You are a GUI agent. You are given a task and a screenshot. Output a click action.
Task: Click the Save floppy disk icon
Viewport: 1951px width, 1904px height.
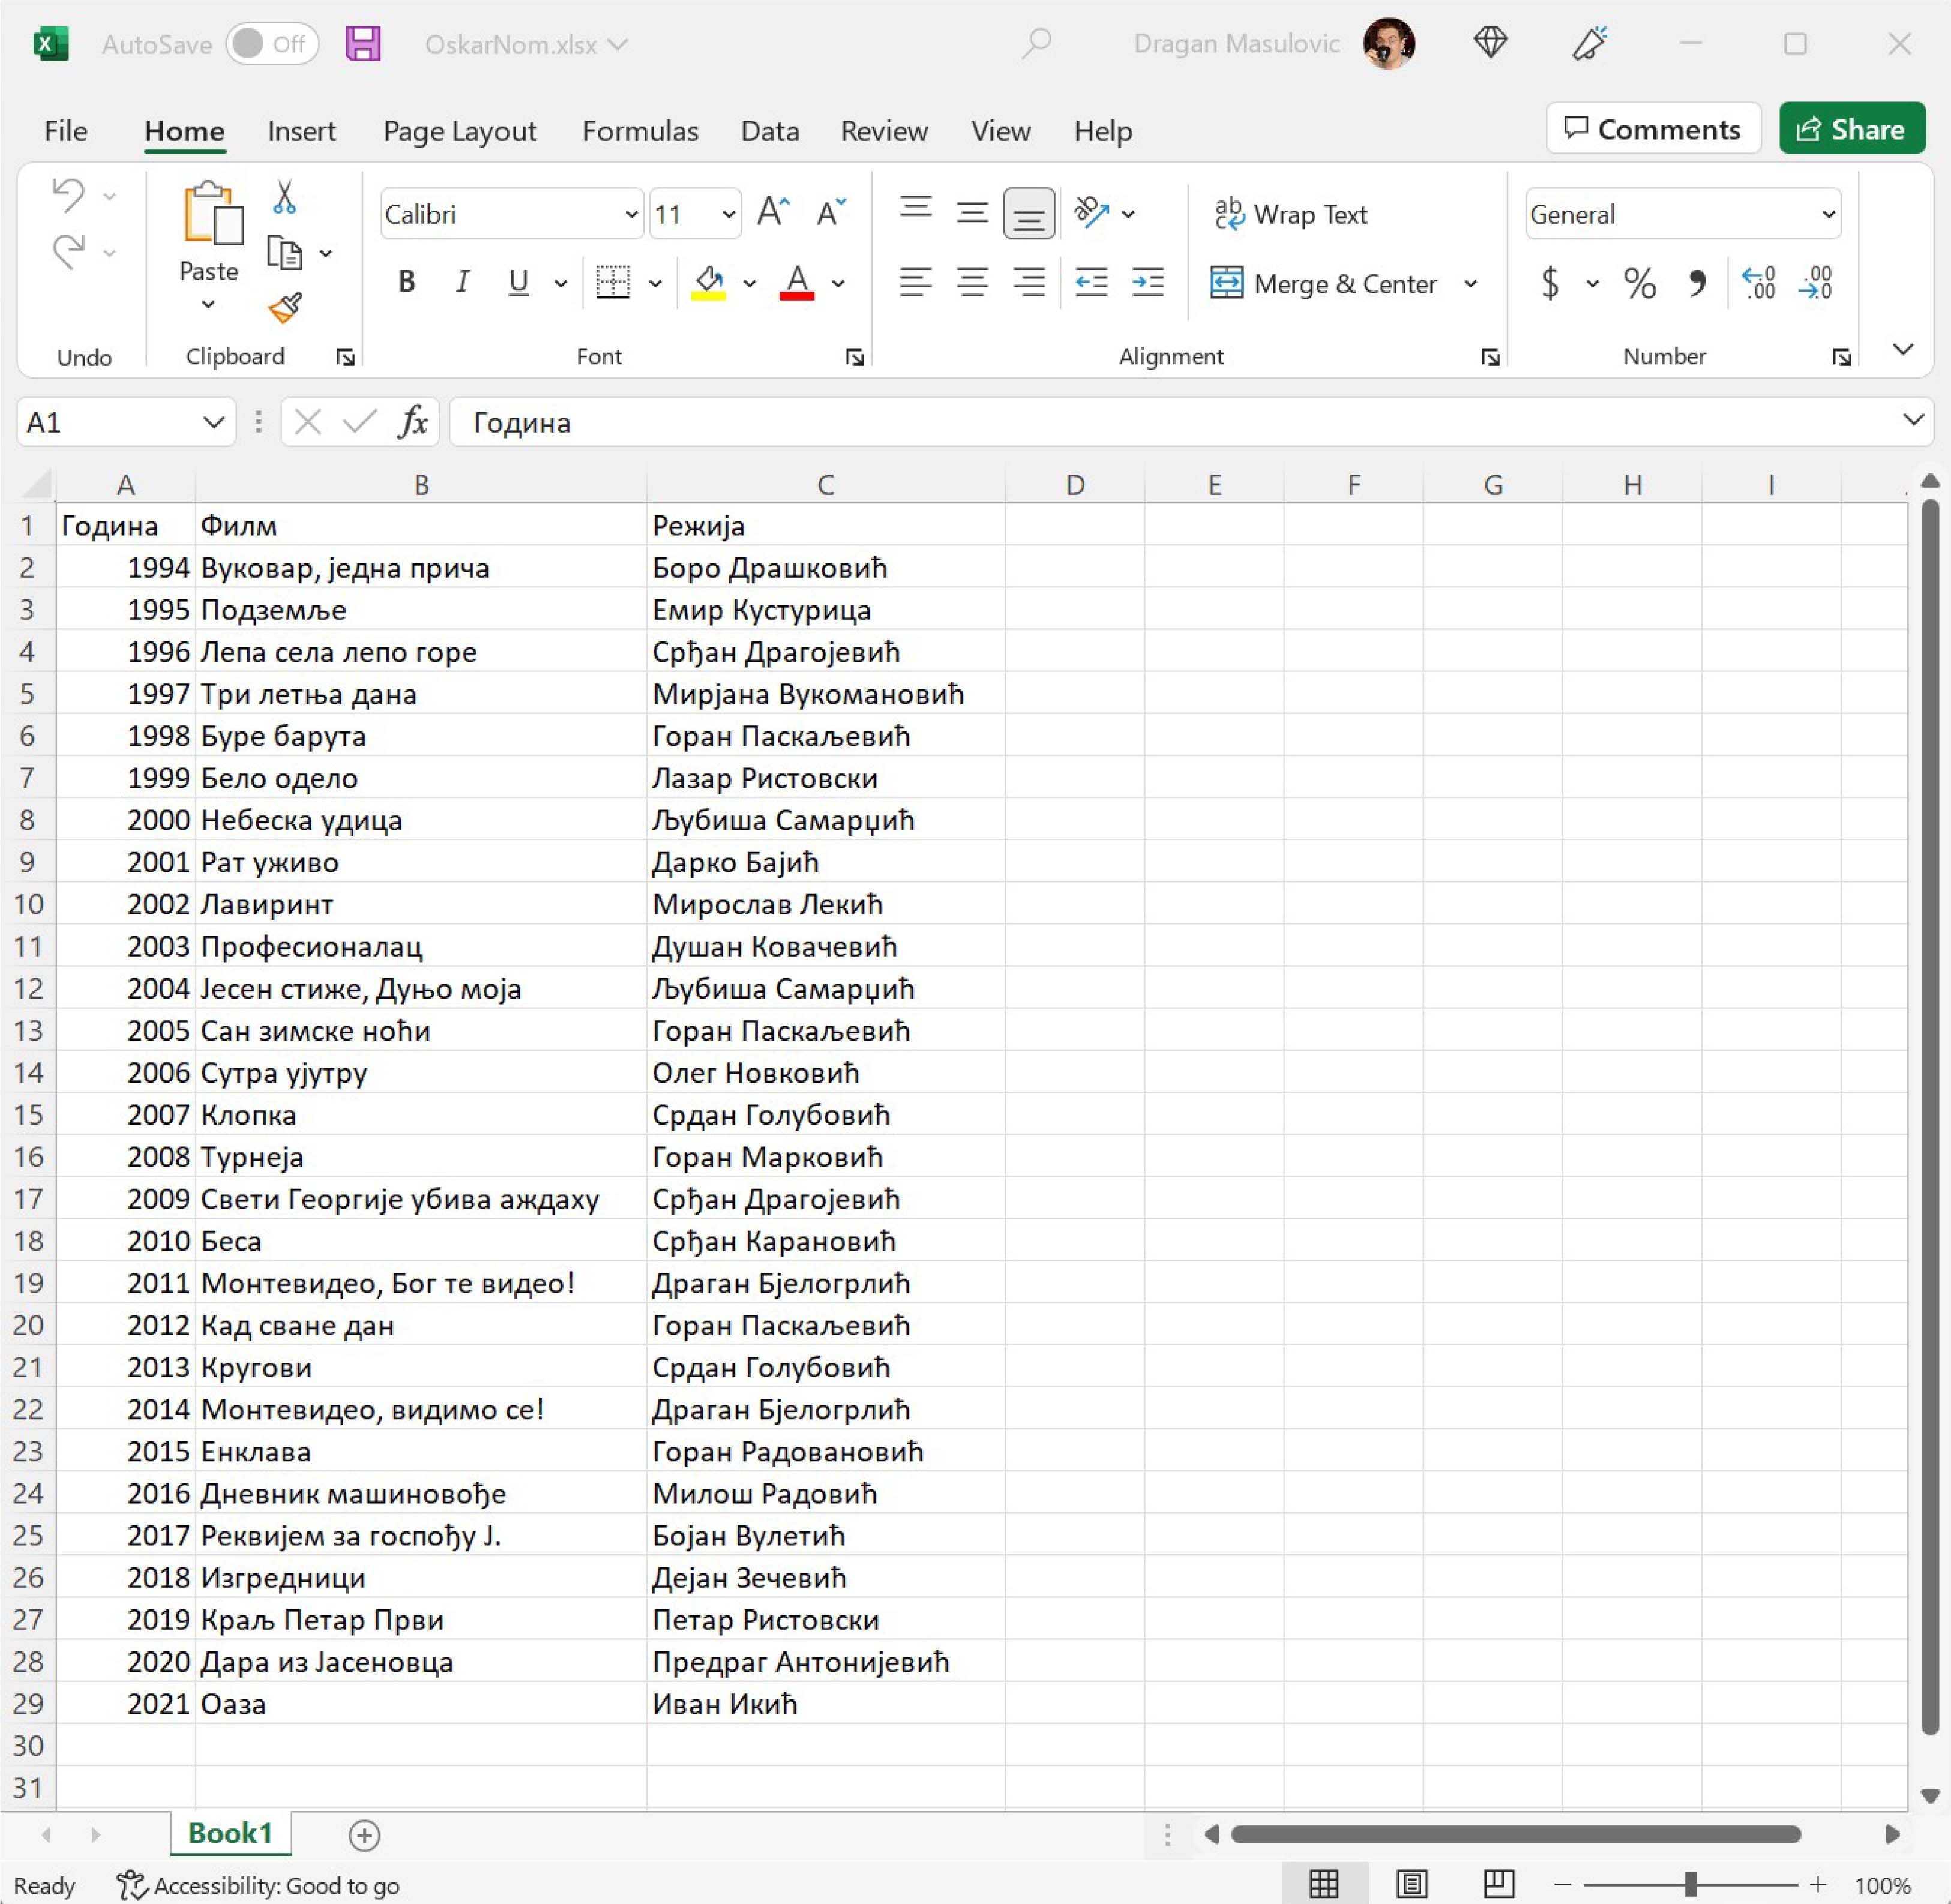tap(363, 44)
